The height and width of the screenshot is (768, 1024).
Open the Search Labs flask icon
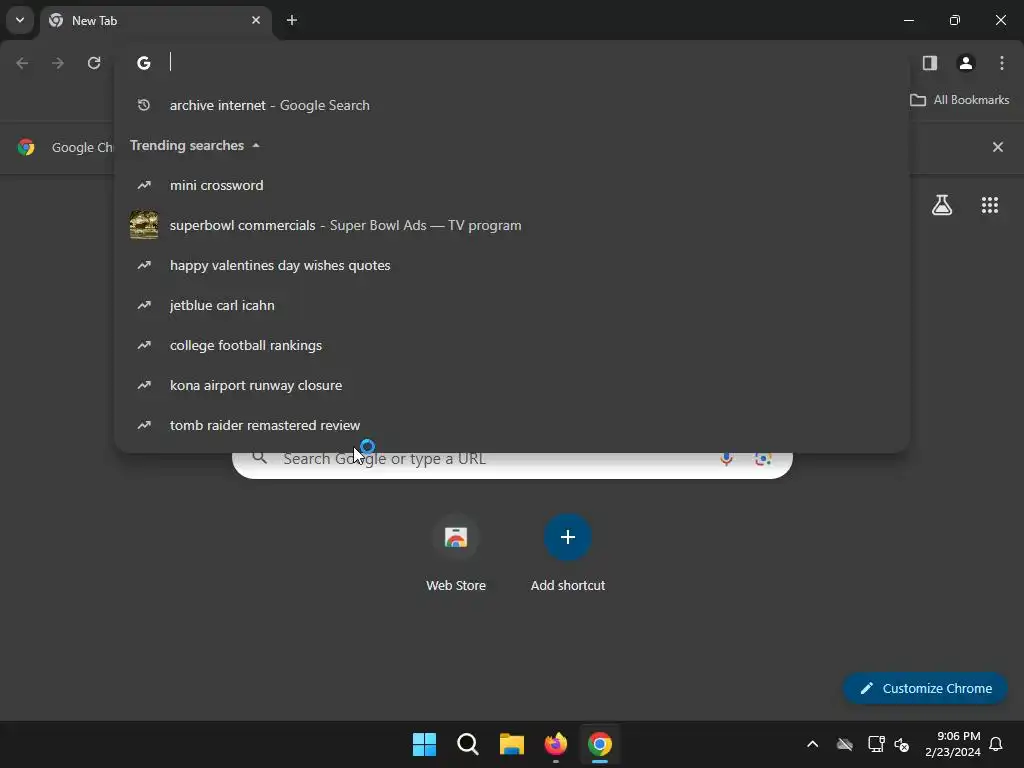pos(942,206)
